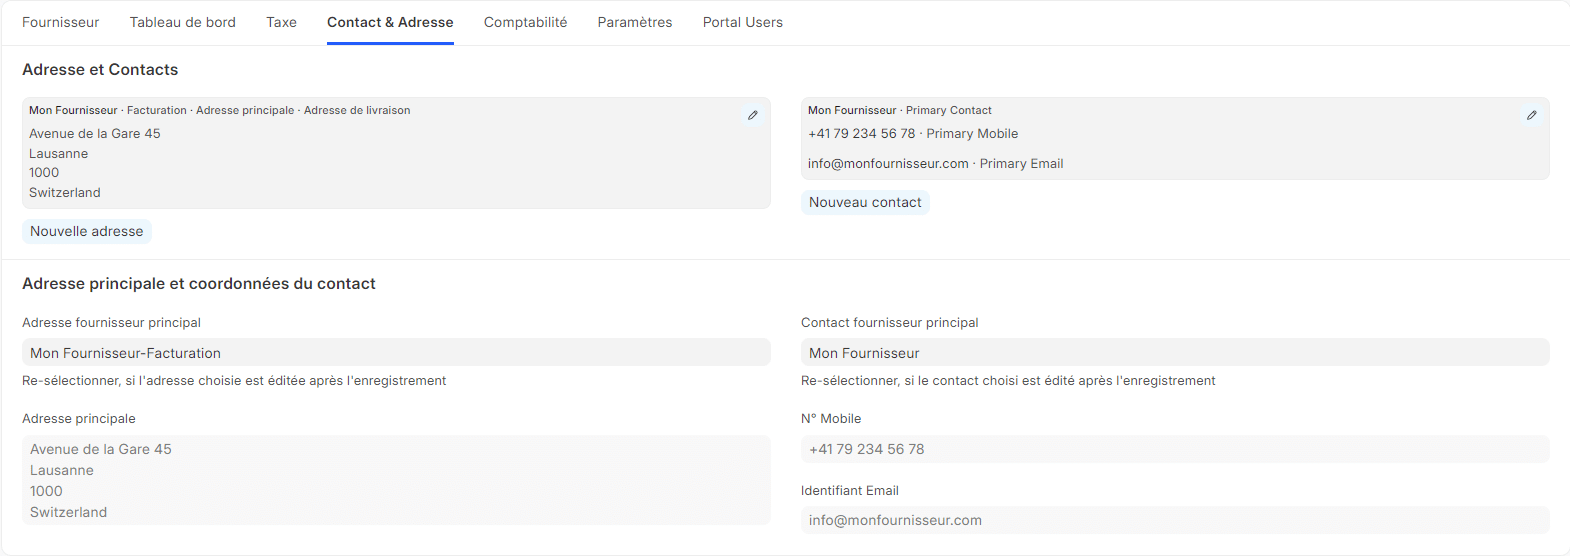Open the Comptabilité tab
1570x556 pixels.
pos(526,22)
